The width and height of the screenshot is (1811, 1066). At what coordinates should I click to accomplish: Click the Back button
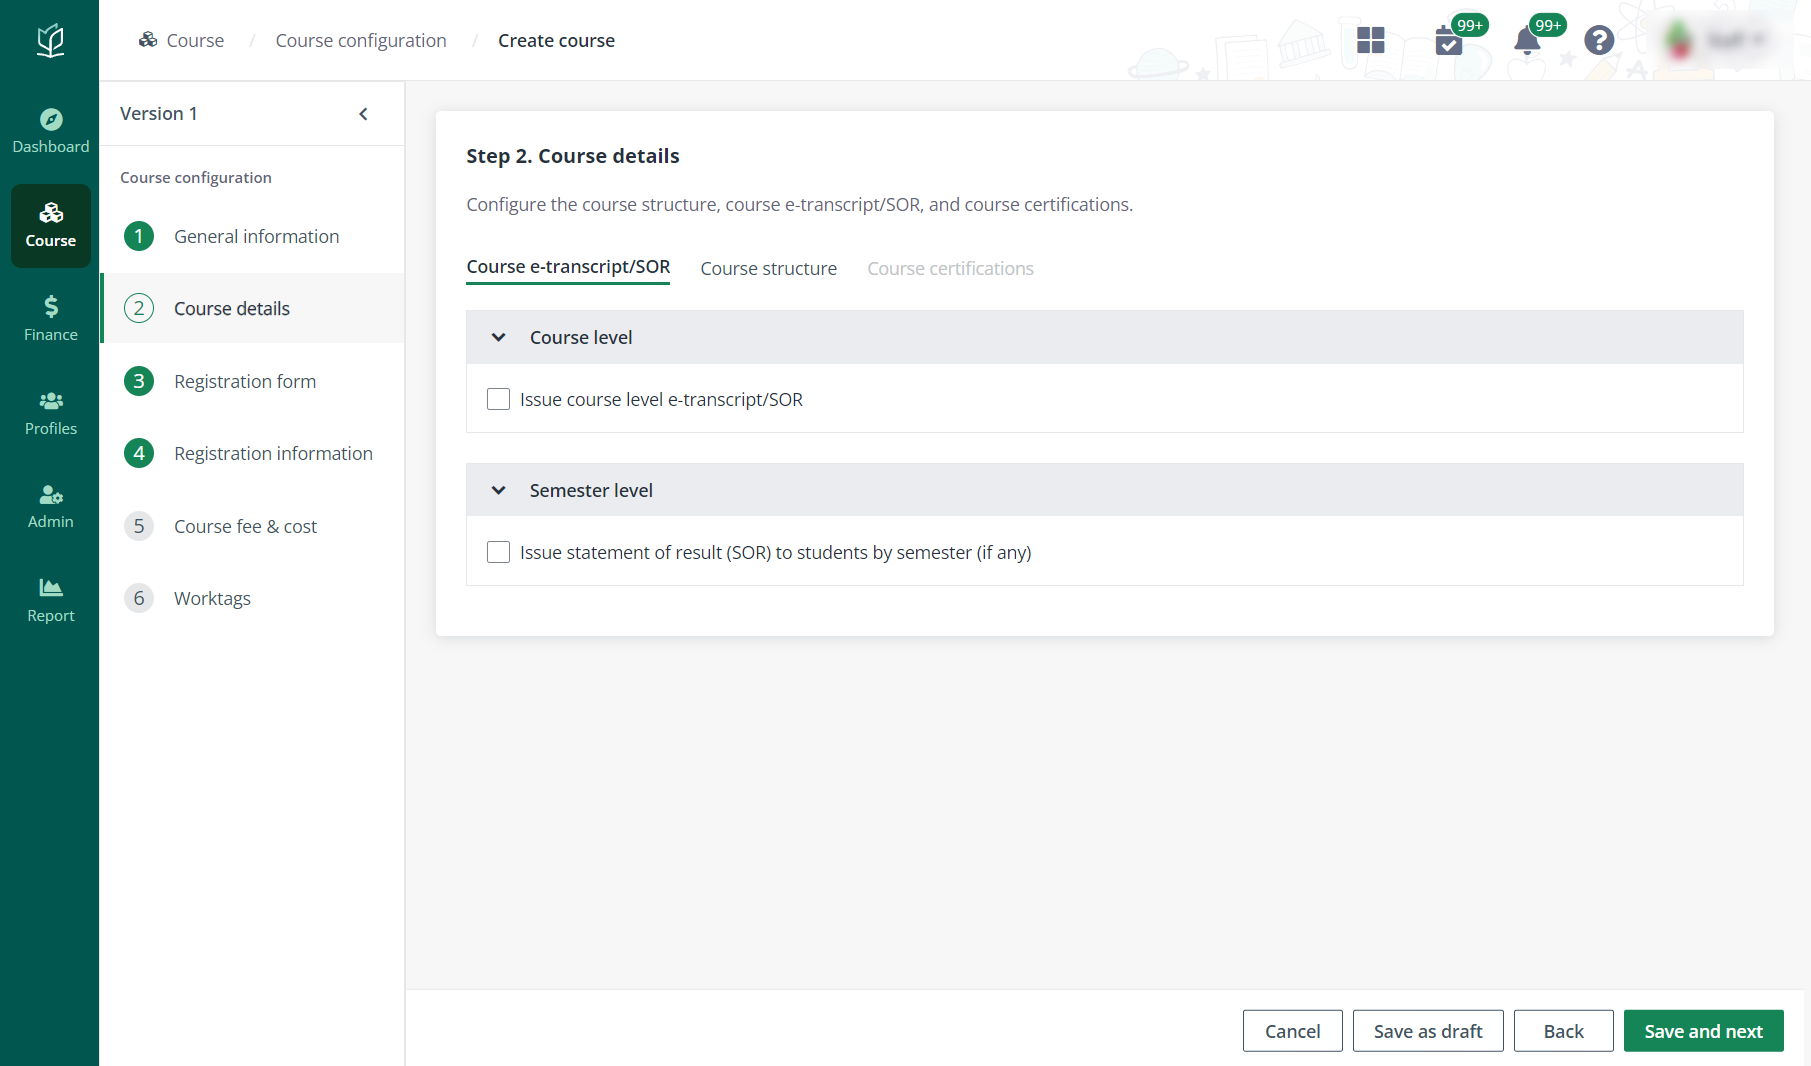(1563, 1031)
